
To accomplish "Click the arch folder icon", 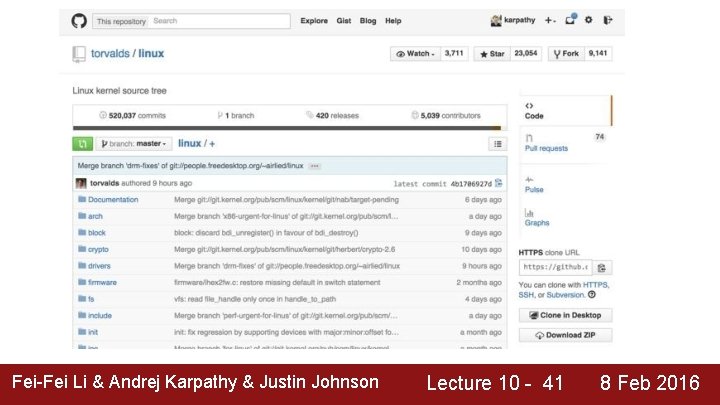I will (x=82, y=216).
